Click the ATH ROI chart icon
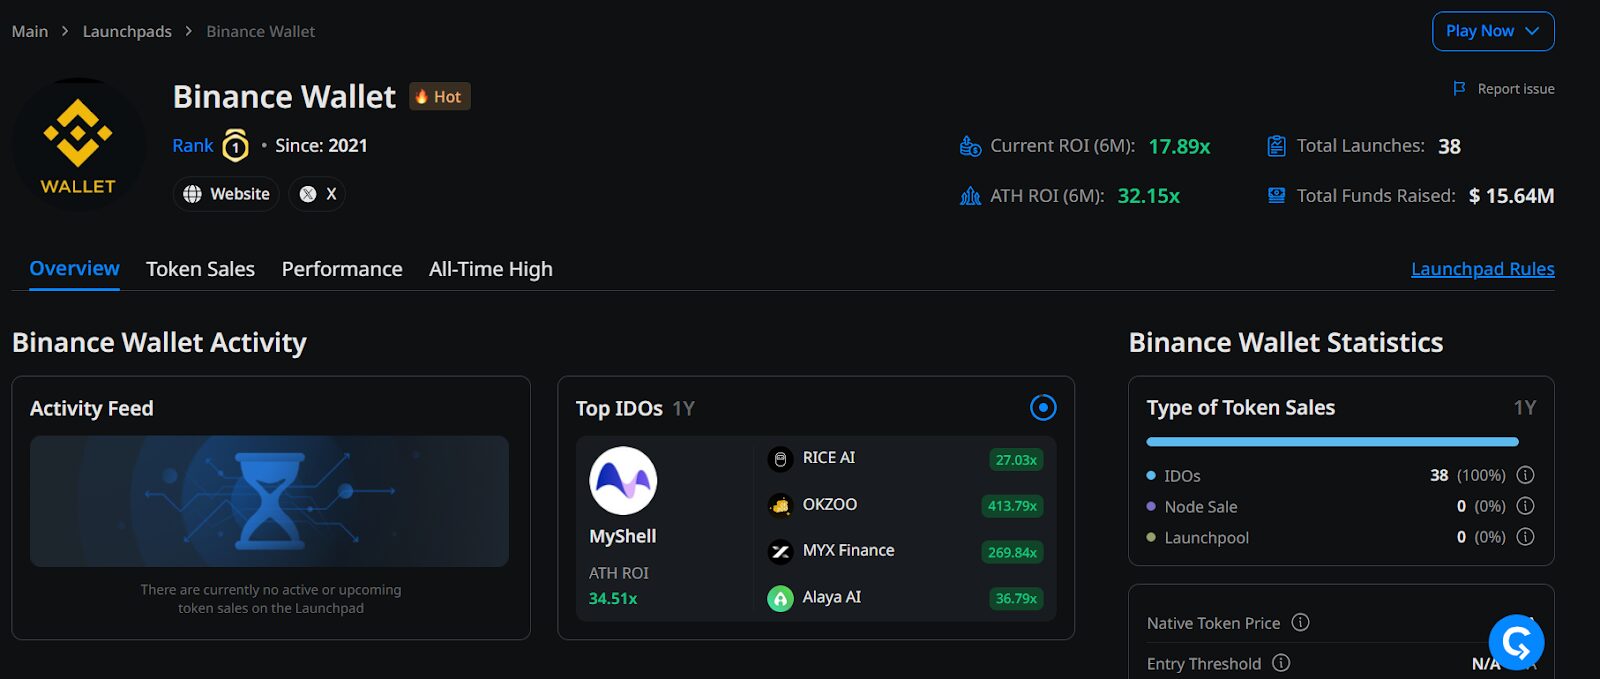The width and height of the screenshot is (1600, 679). [x=970, y=196]
